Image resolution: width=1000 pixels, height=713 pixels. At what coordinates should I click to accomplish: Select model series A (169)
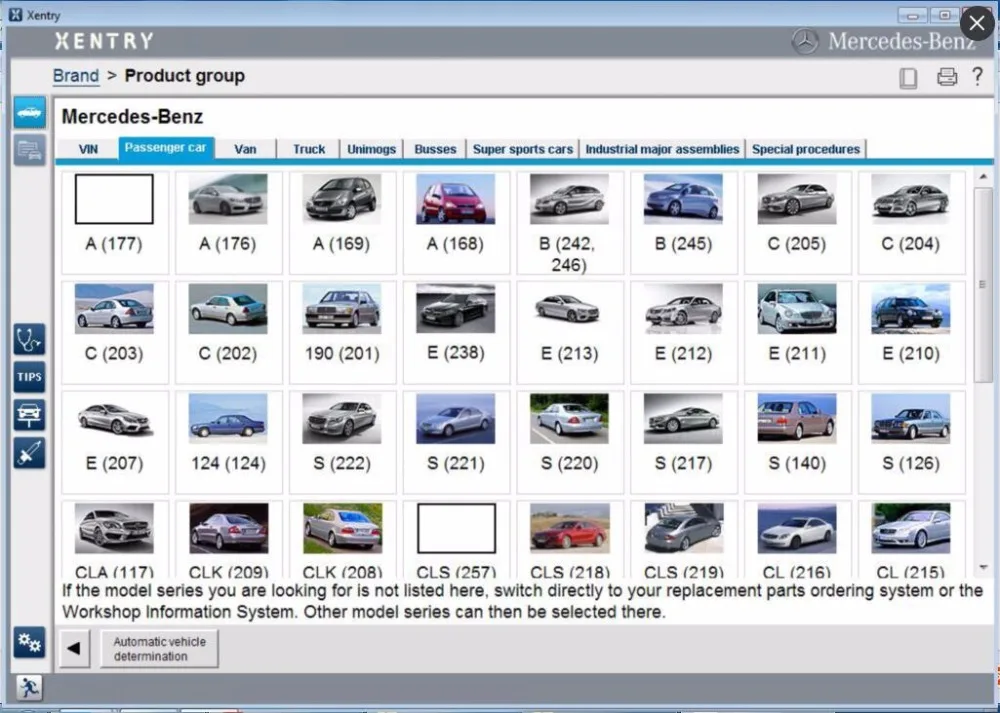pyautogui.click(x=342, y=223)
